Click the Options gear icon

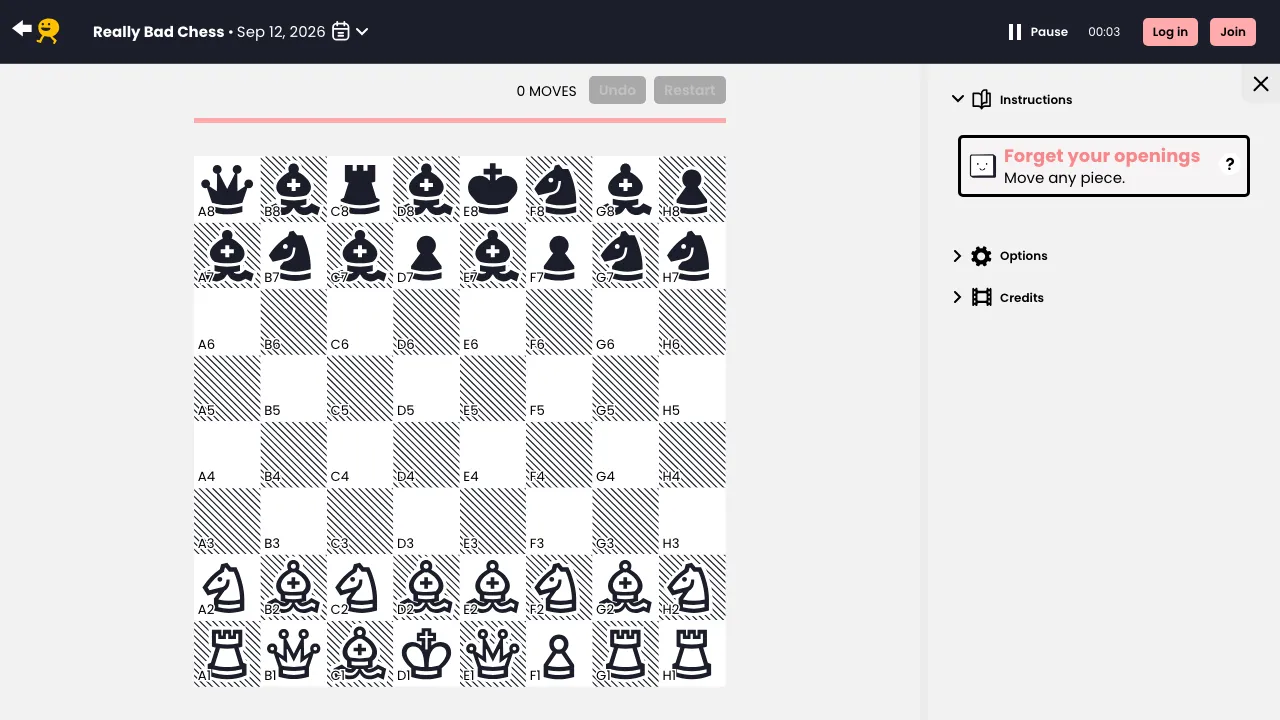pos(981,256)
